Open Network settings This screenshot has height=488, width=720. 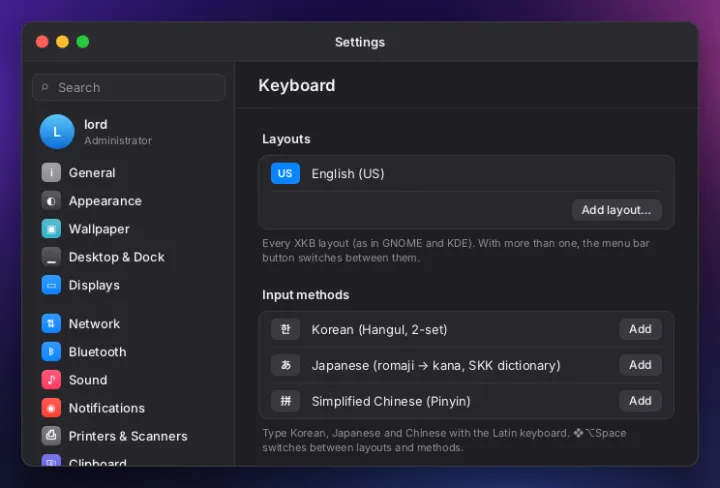click(x=129, y=324)
